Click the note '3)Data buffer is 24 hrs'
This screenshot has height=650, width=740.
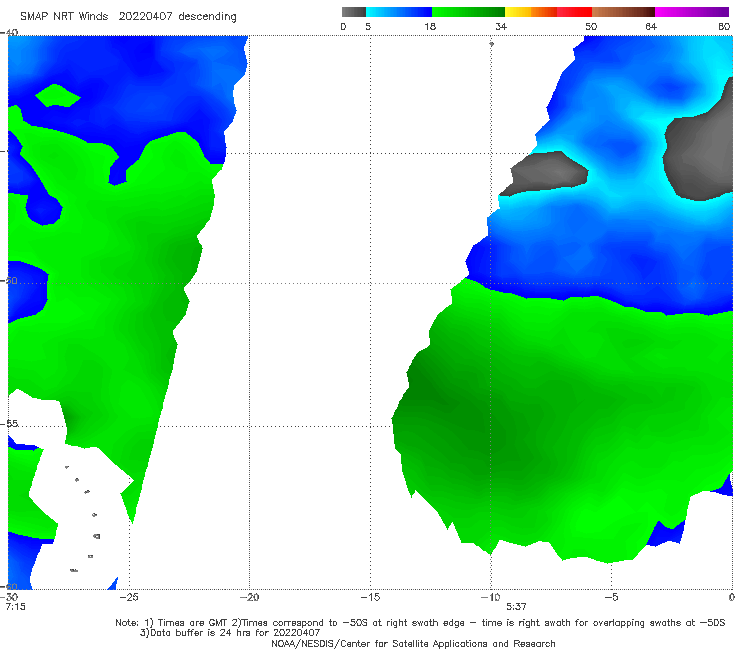[x=230, y=633]
